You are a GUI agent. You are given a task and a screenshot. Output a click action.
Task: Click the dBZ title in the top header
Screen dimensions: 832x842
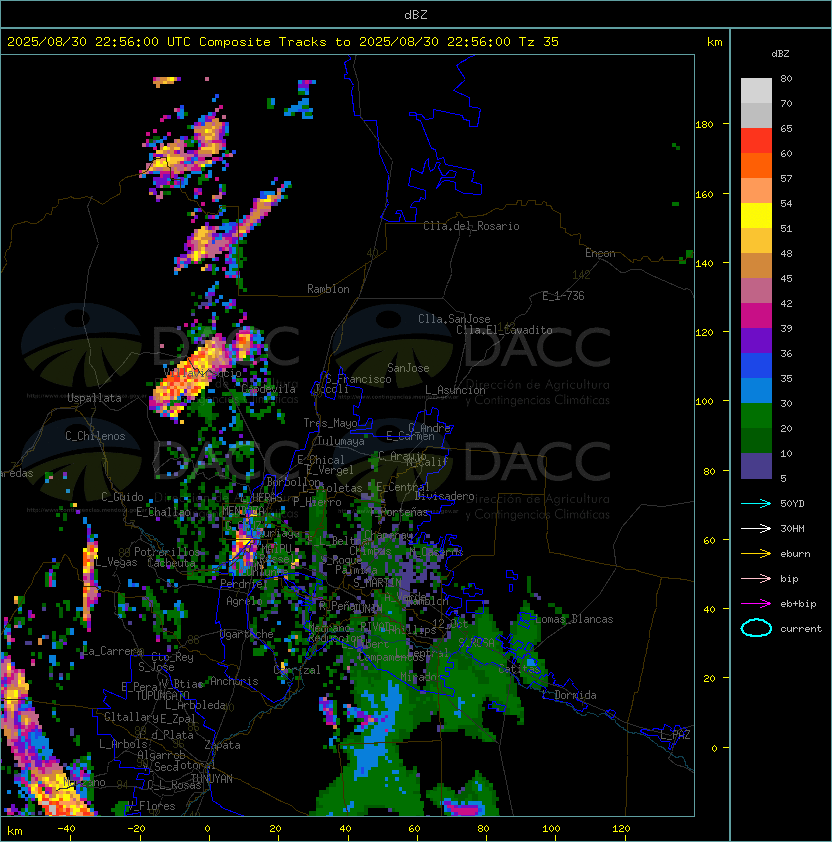[416, 14]
